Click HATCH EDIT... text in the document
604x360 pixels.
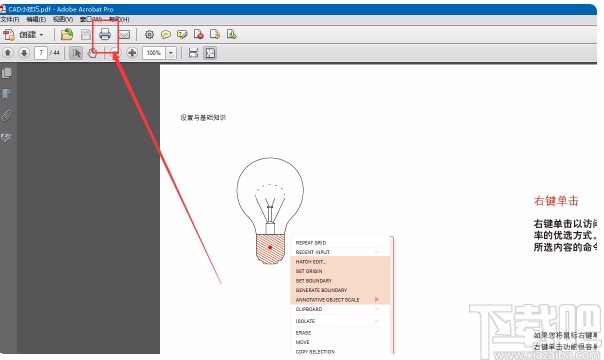tap(311, 261)
